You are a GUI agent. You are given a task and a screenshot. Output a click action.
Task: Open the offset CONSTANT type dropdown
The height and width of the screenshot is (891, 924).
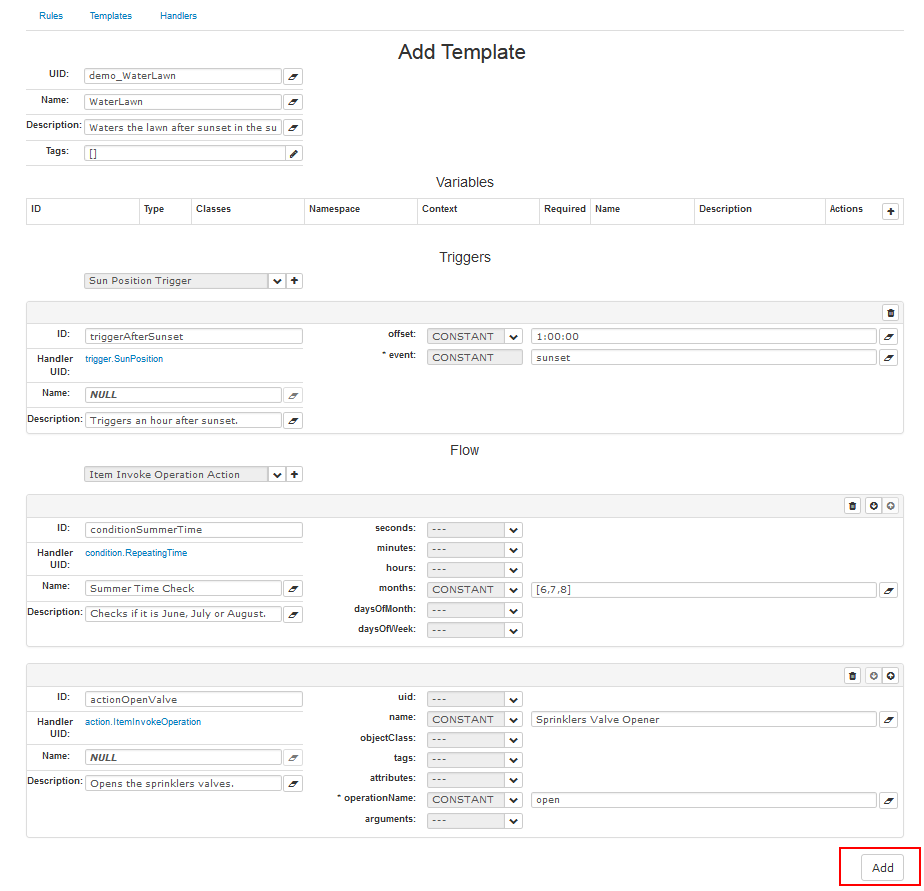point(513,337)
